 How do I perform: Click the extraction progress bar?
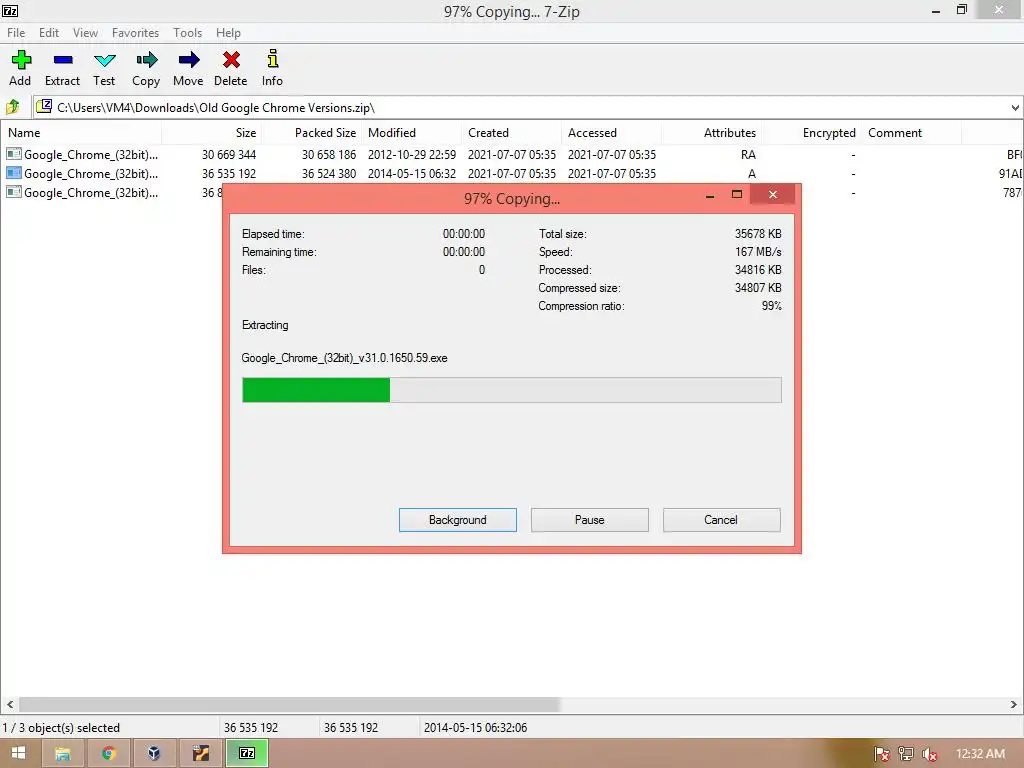click(x=511, y=390)
